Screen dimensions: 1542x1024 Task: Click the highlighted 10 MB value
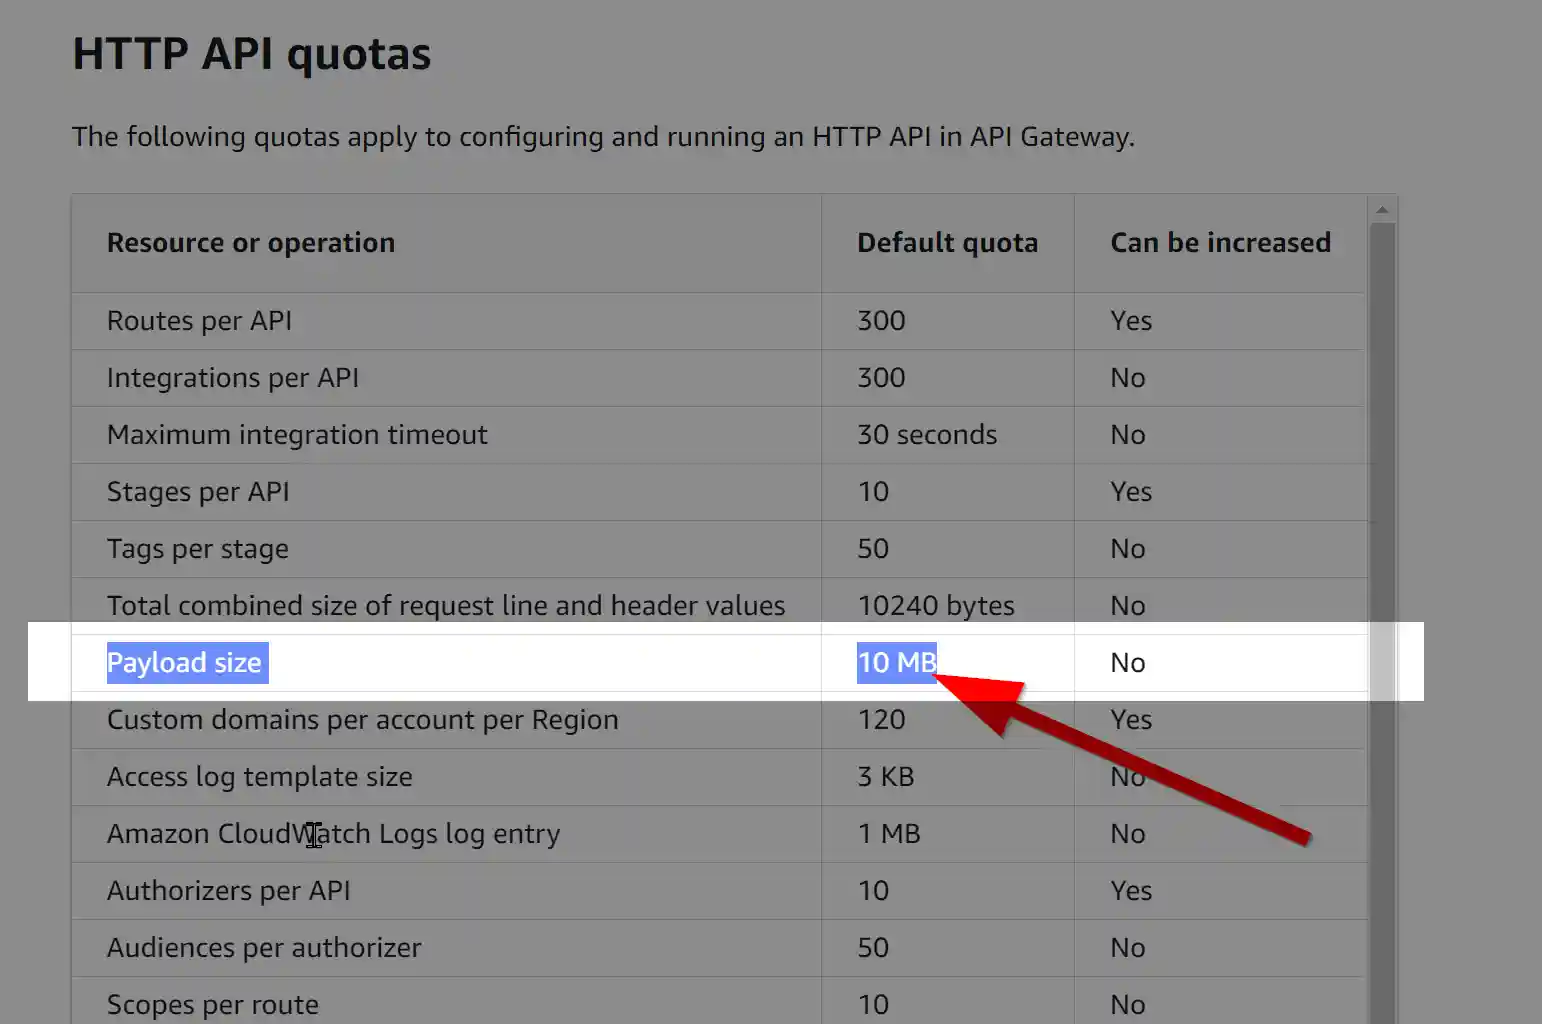coord(897,662)
